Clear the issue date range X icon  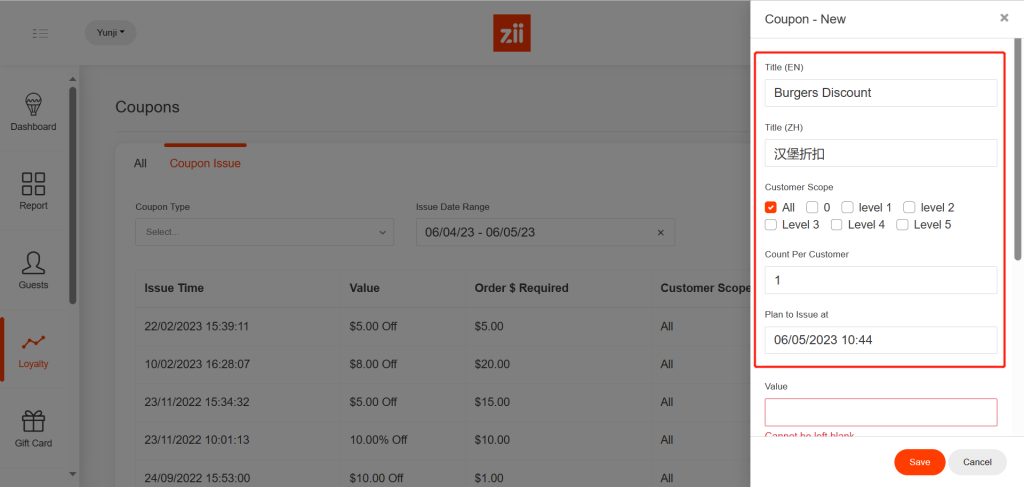[x=660, y=232]
